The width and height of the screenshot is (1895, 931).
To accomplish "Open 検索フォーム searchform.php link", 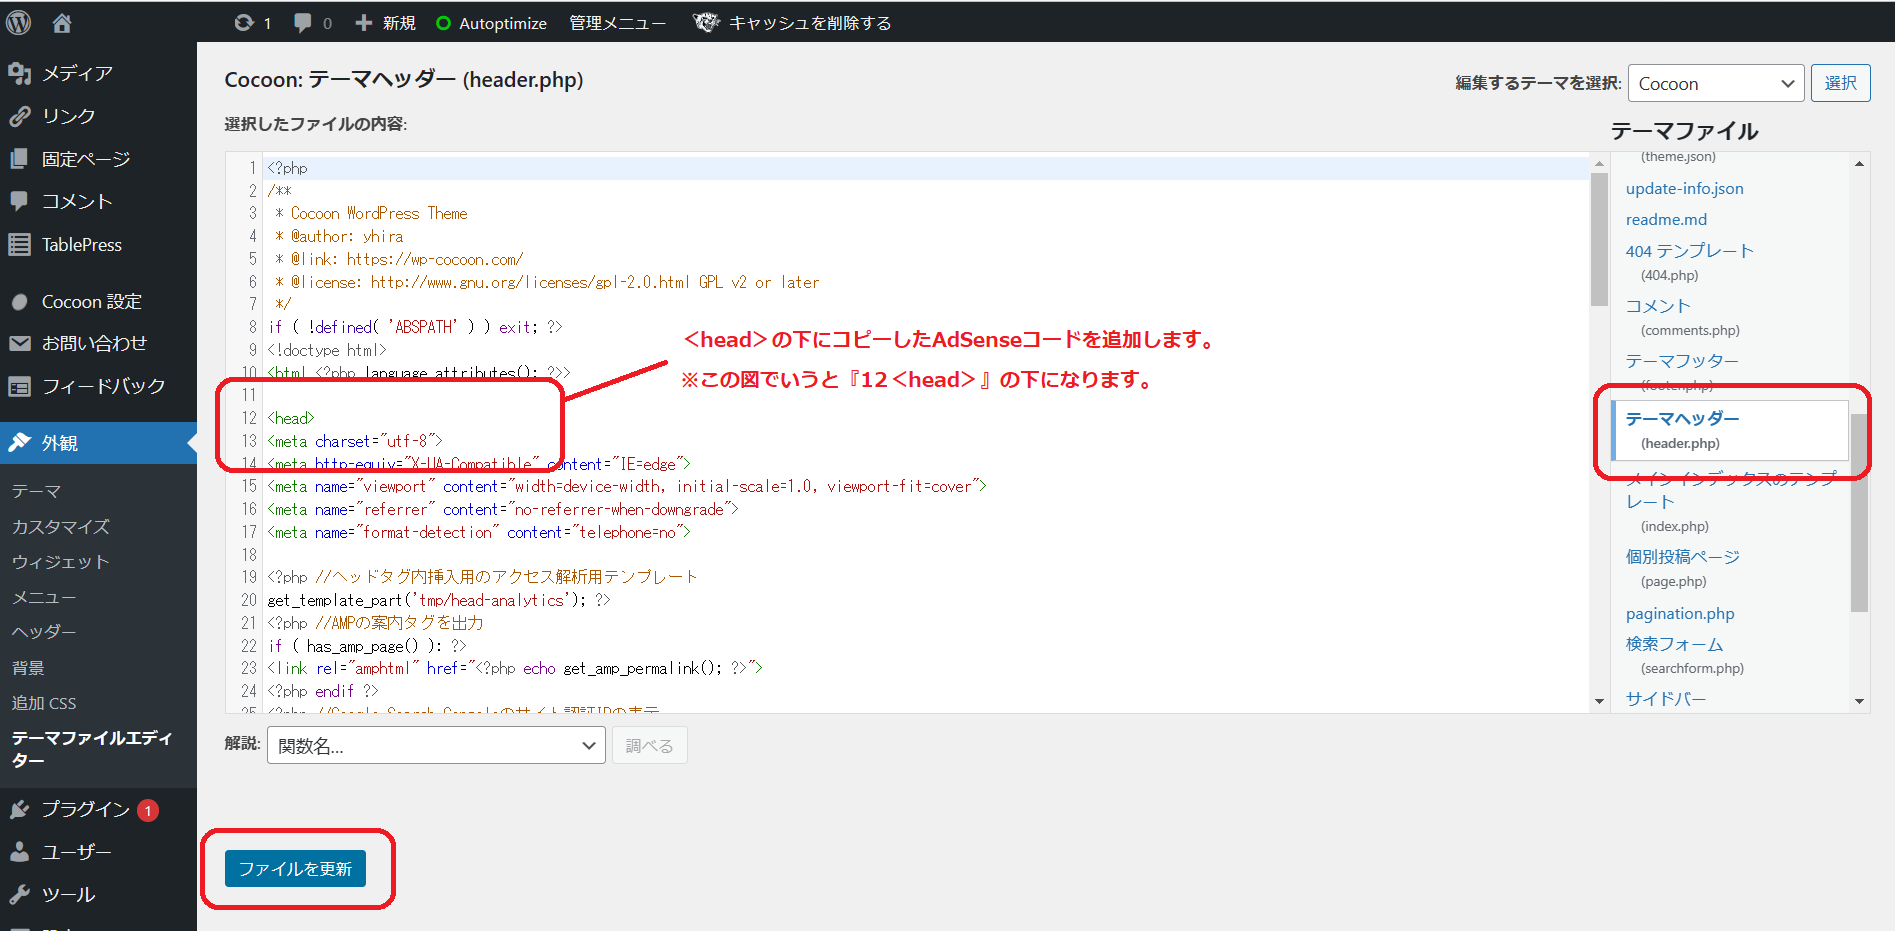I will pyautogui.click(x=1675, y=644).
